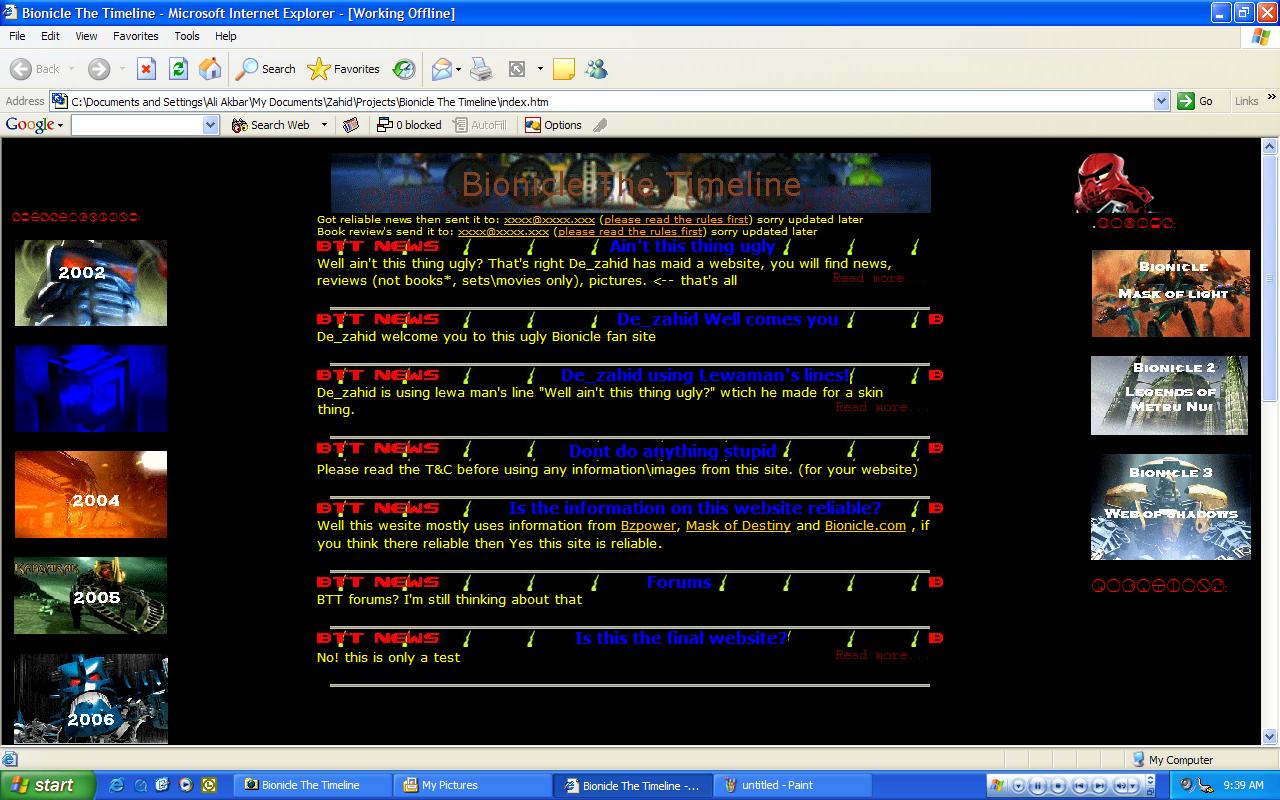The image size is (1280, 800).
Task: Stop loading the page
Action: (146, 69)
